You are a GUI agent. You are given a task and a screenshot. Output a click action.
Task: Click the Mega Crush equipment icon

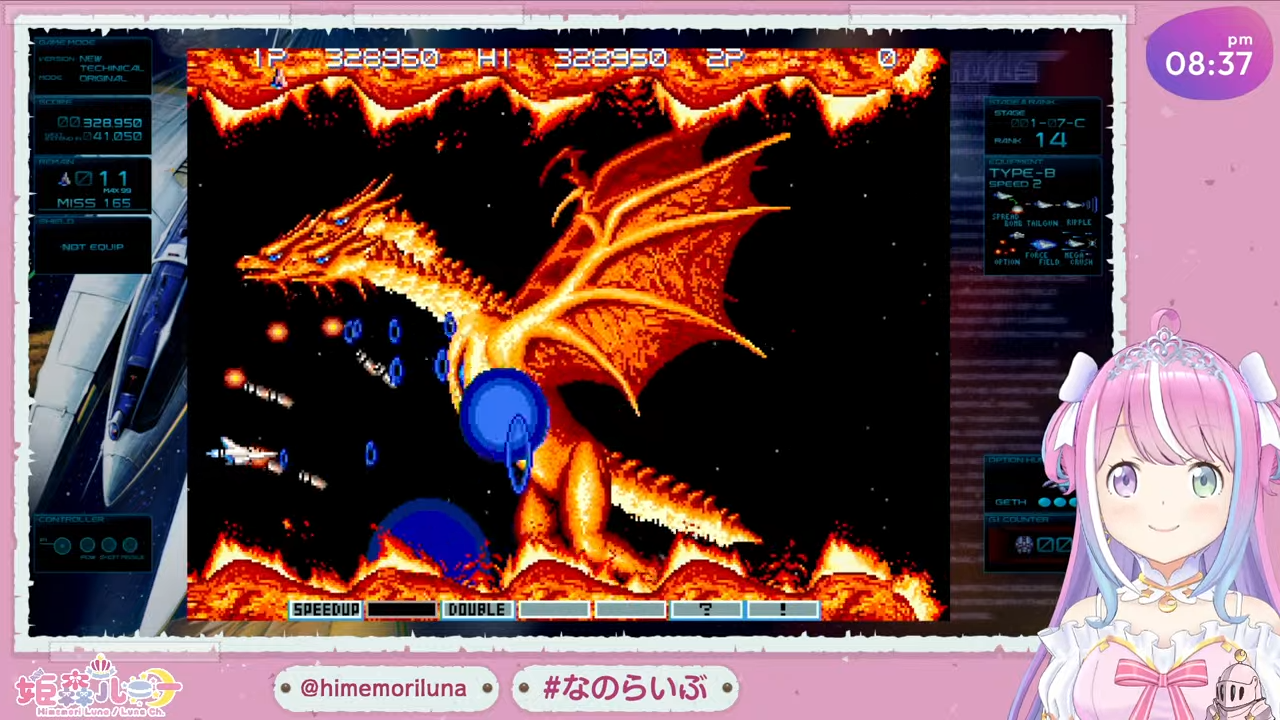click(x=1080, y=243)
